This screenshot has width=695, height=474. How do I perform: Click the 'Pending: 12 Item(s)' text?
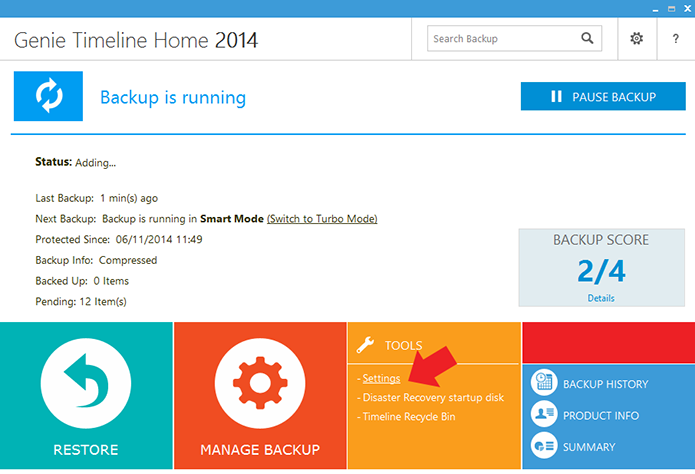point(81,302)
